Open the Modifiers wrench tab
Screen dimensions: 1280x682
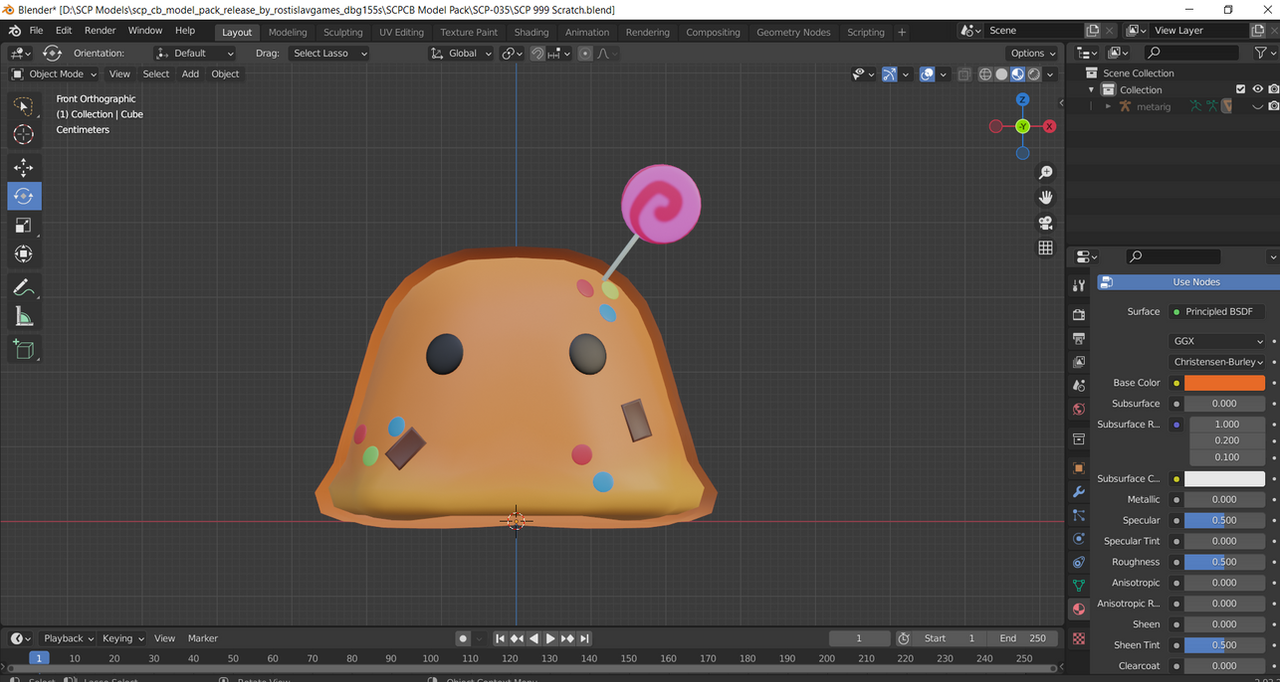[1079, 492]
